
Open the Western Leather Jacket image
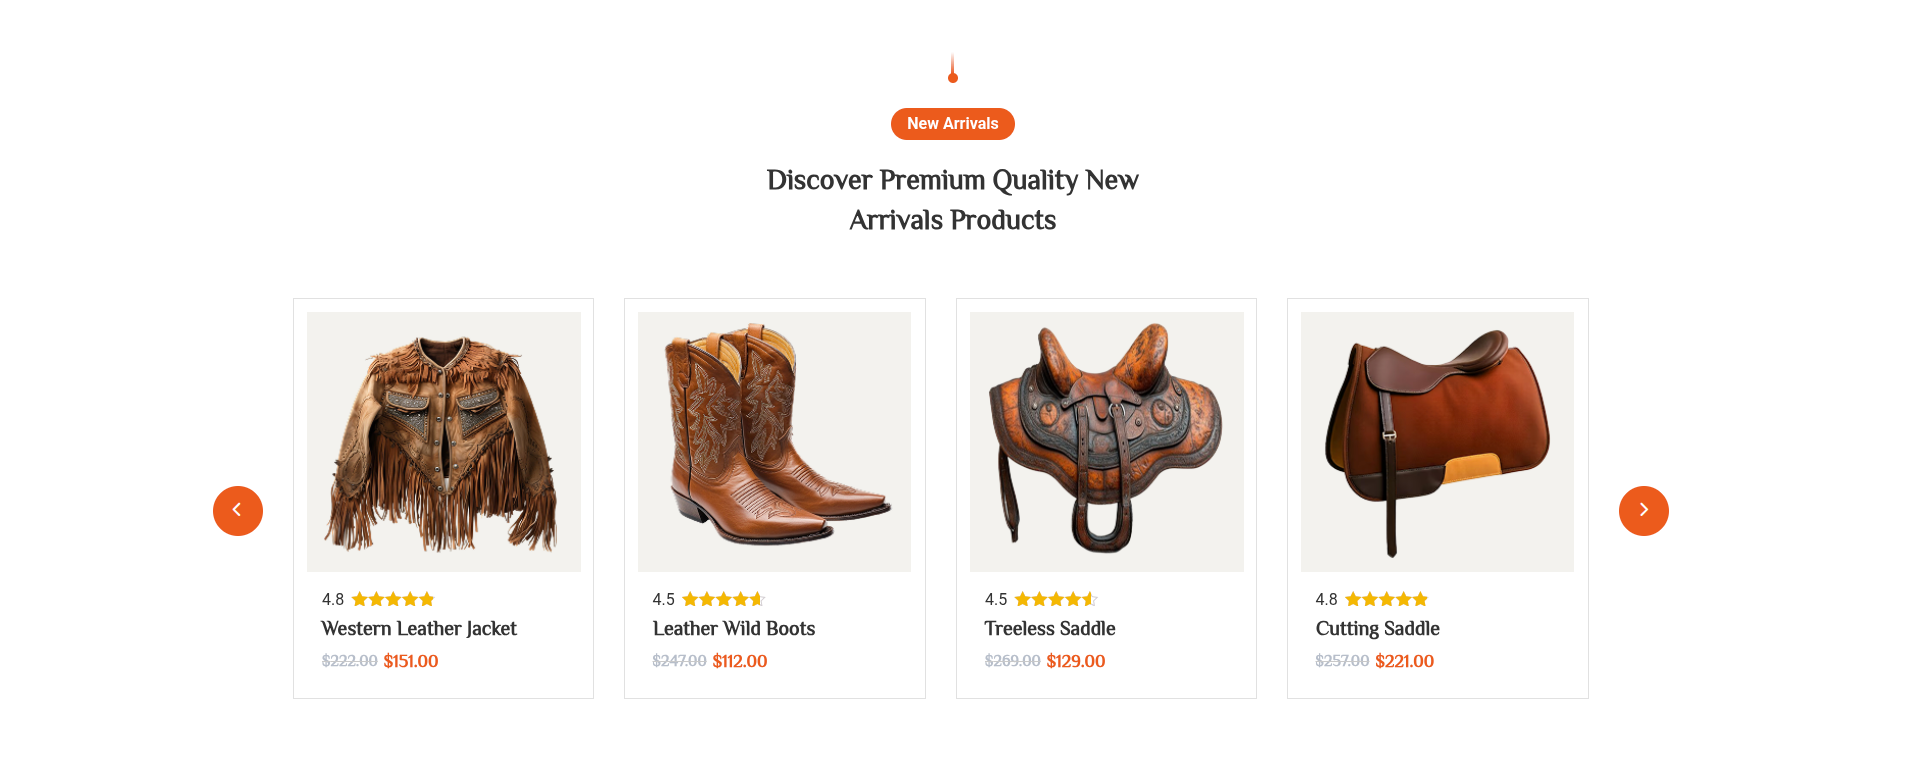pos(444,442)
